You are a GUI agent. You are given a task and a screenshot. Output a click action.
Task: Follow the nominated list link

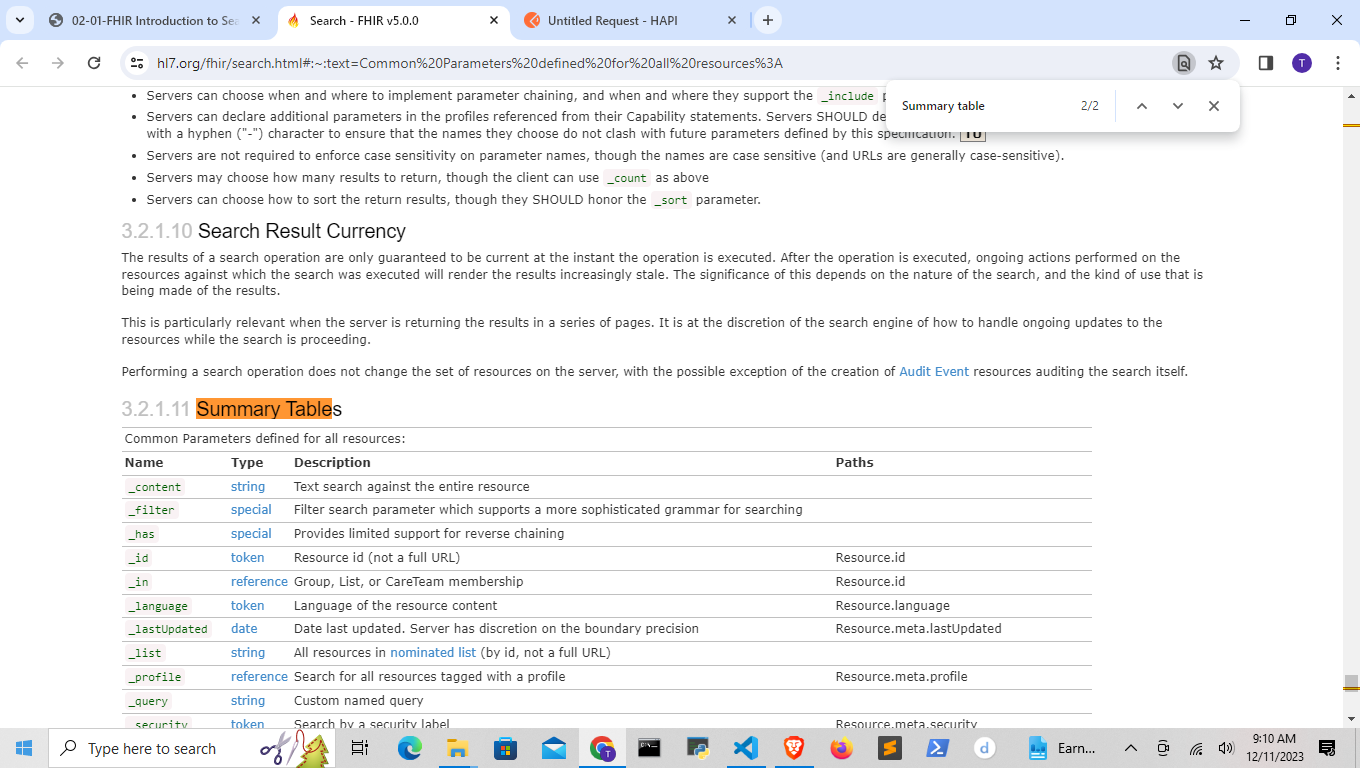(x=433, y=653)
